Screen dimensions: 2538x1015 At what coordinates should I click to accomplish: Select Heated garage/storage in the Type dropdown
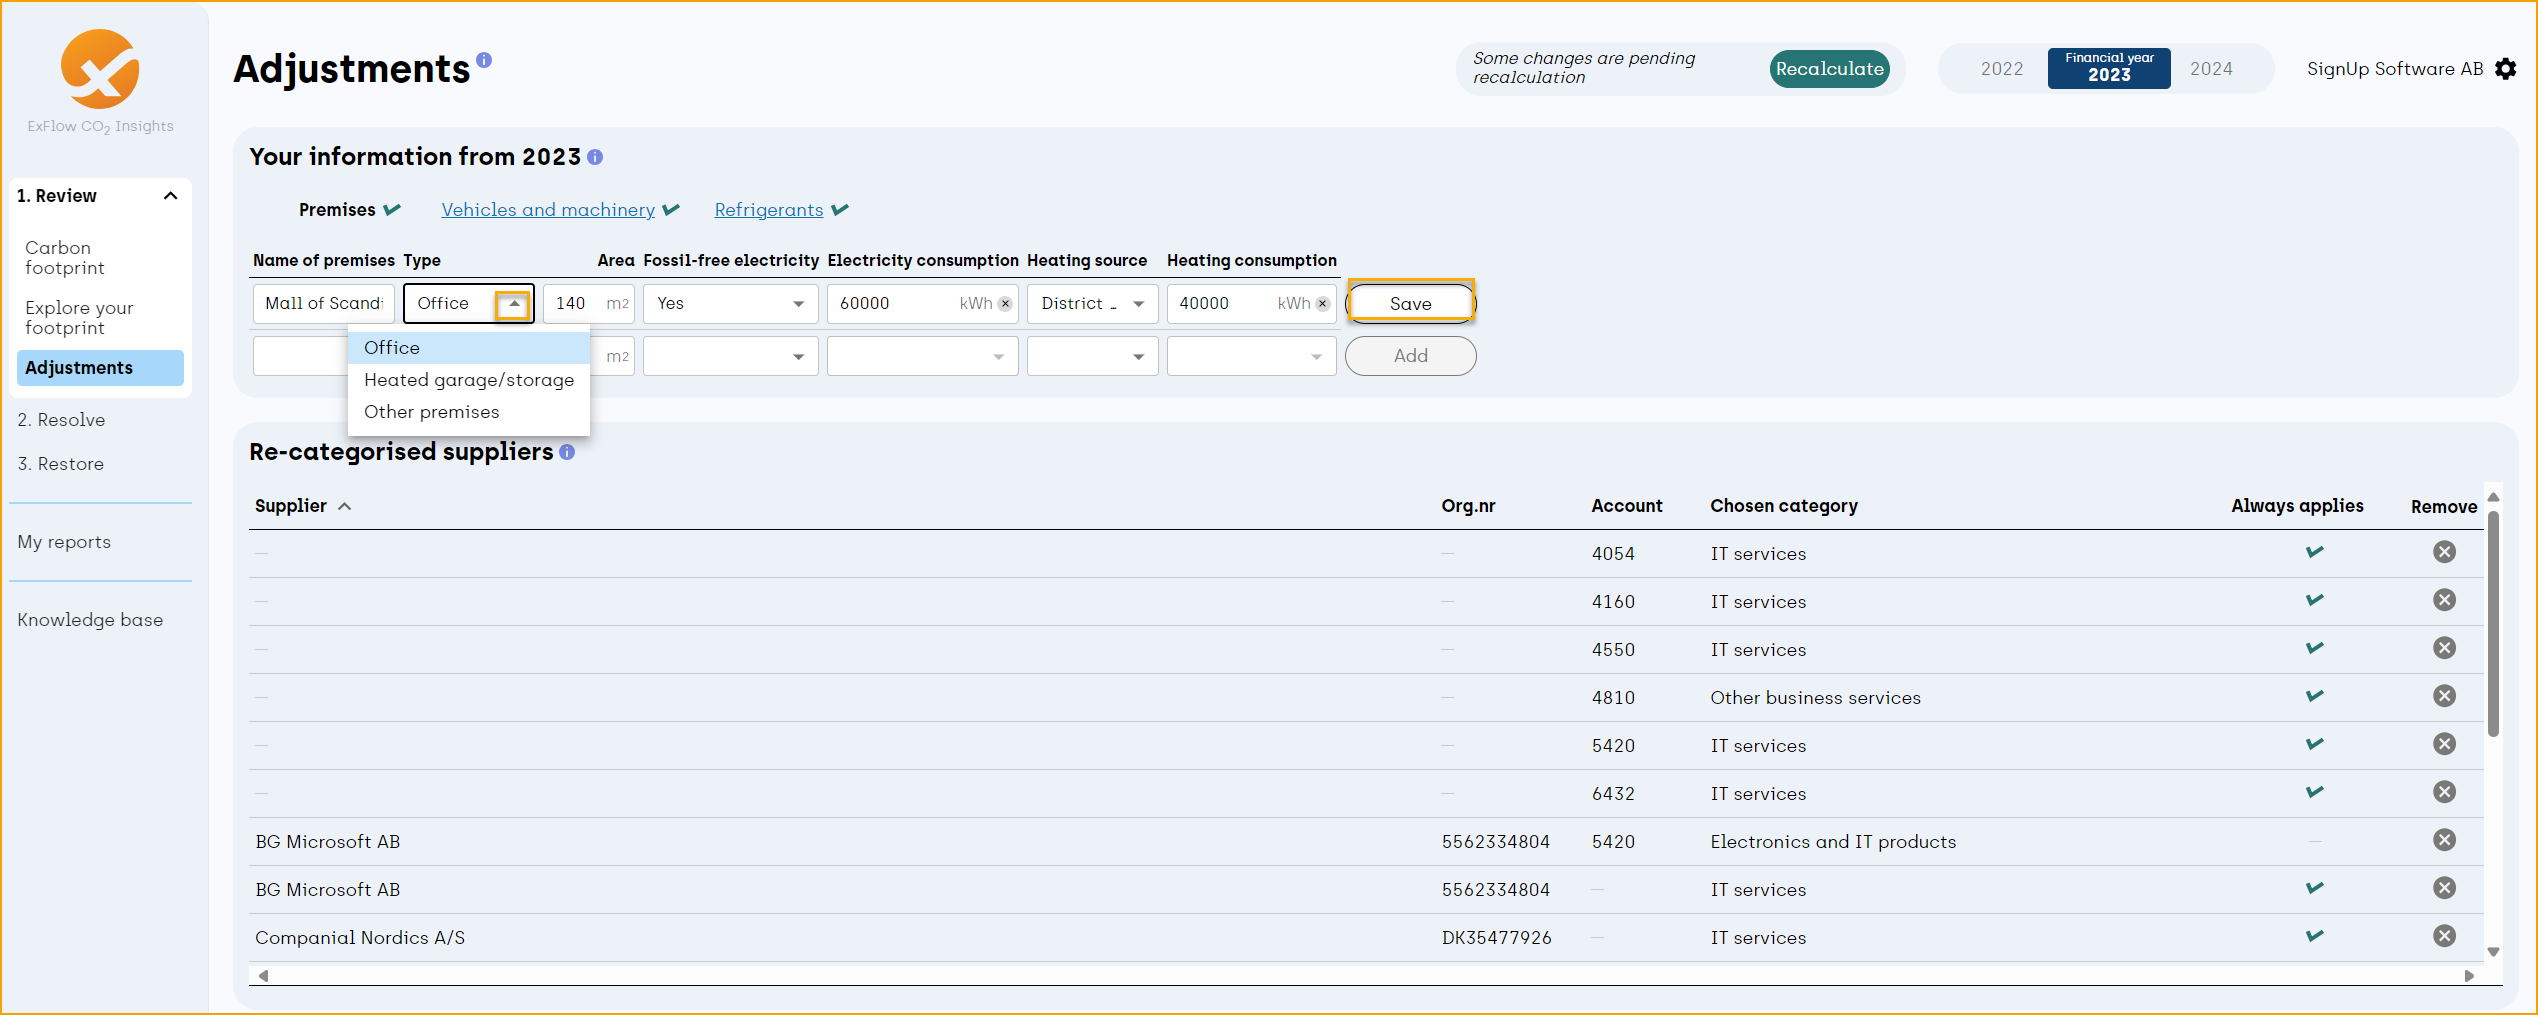click(469, 380)
